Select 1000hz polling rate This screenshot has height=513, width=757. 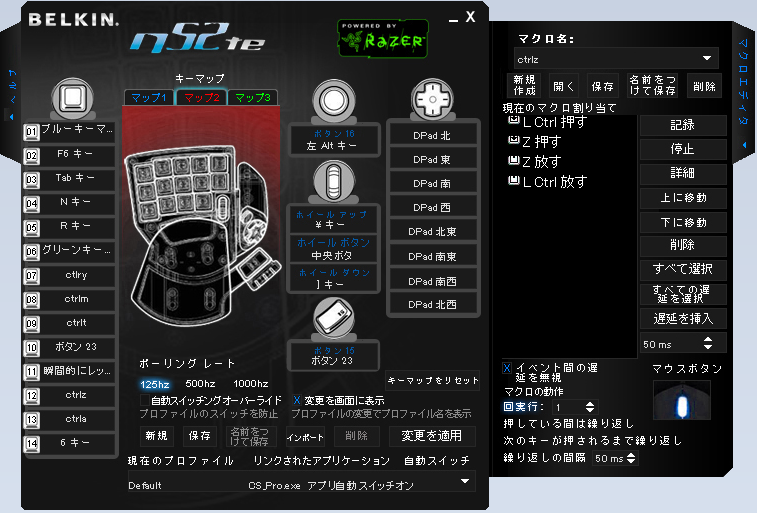(251, 384)
